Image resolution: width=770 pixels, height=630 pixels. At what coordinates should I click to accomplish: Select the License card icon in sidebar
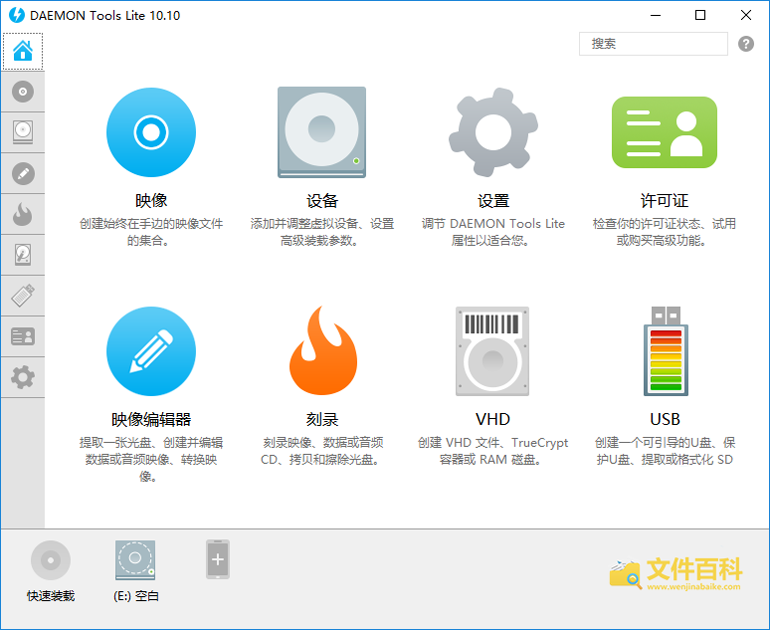(23, 336)
